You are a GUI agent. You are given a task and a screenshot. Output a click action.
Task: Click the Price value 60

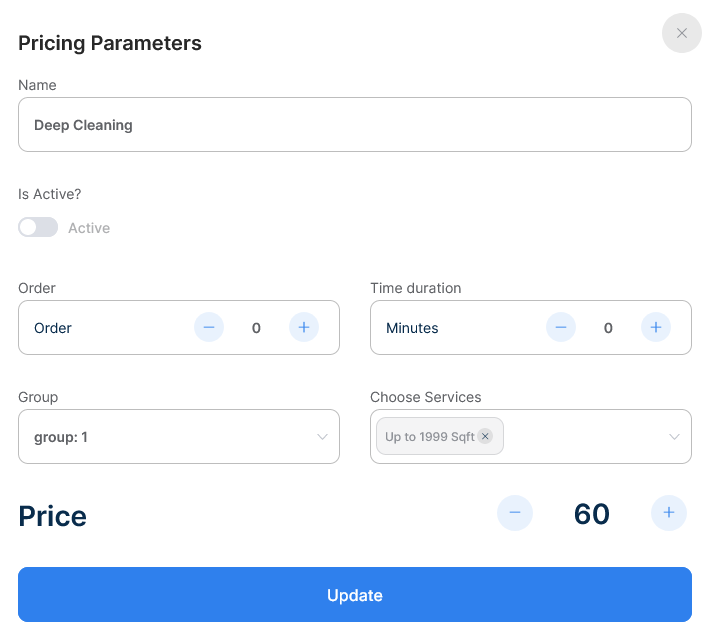(592, 514)
